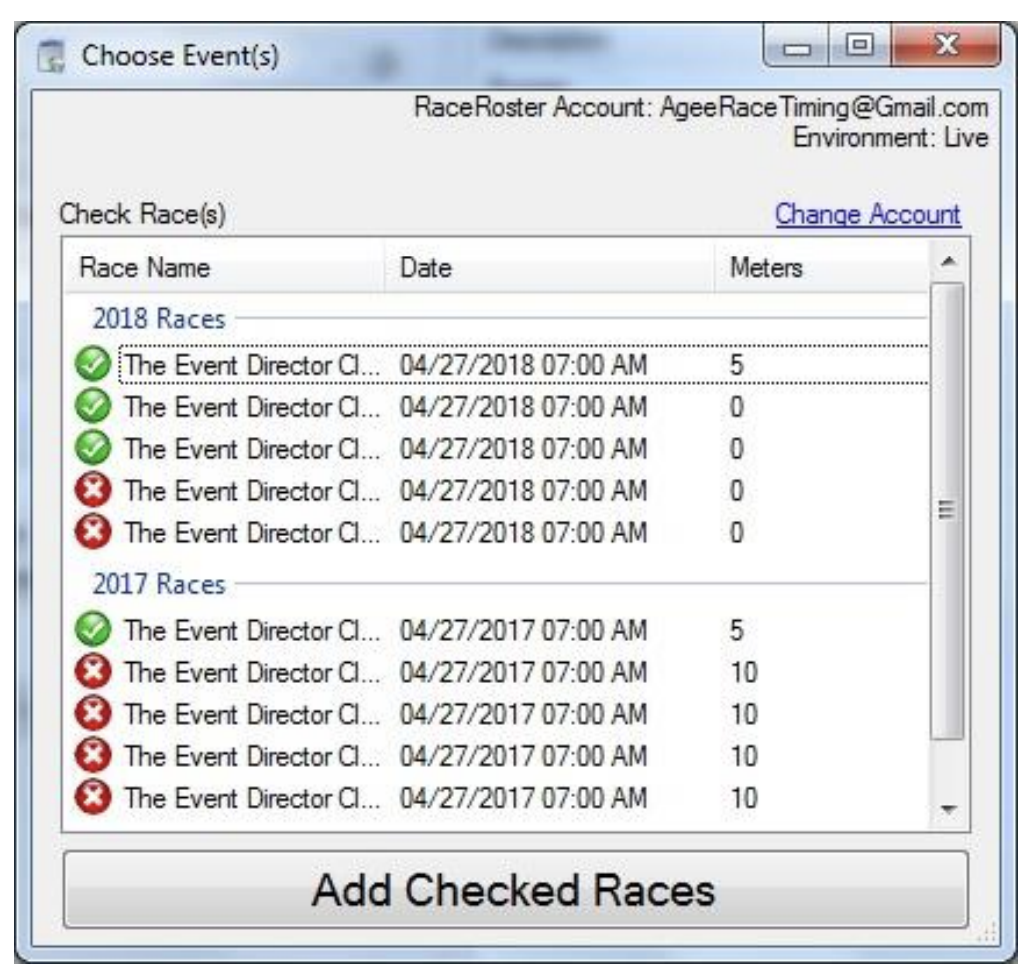Collapse the 2018 Races group header
This screenshot has width=1032, height=978.
158,319
